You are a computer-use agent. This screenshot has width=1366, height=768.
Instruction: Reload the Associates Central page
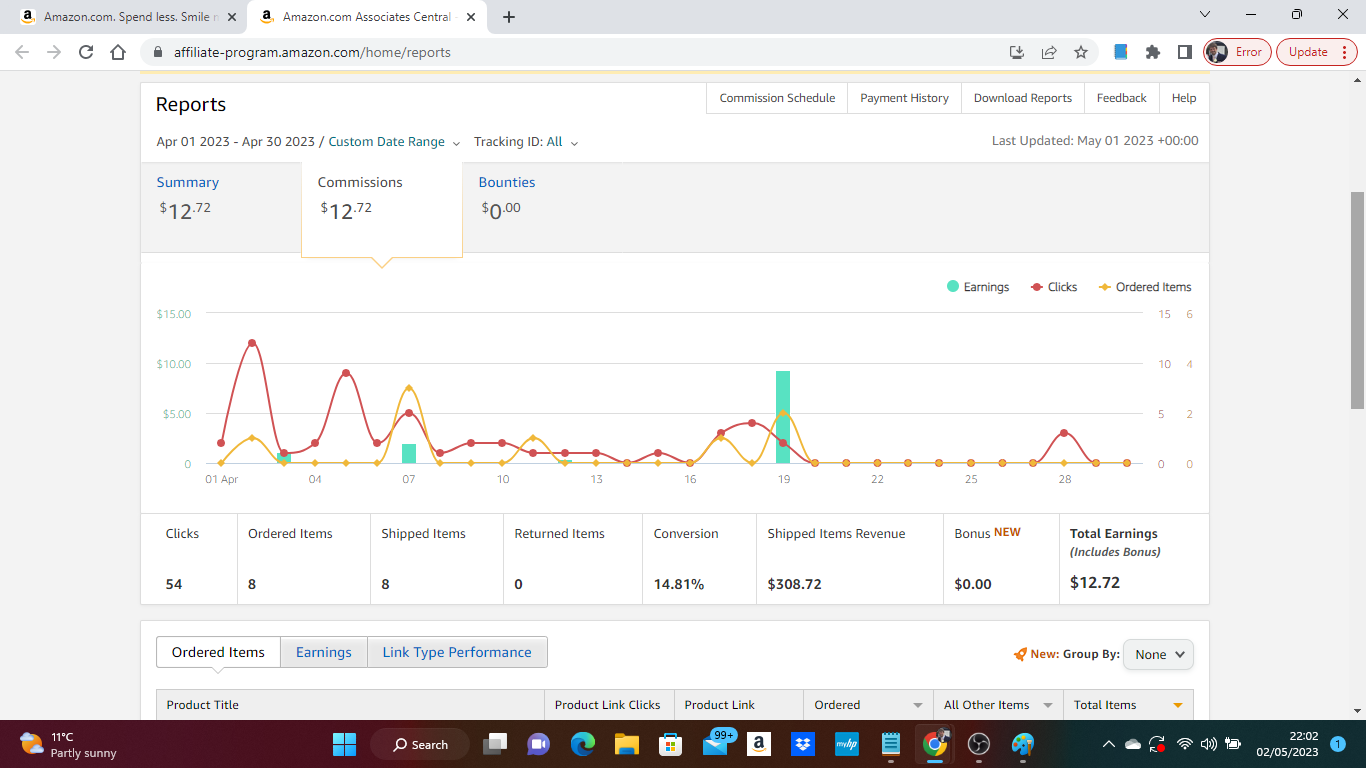(86, 52)
